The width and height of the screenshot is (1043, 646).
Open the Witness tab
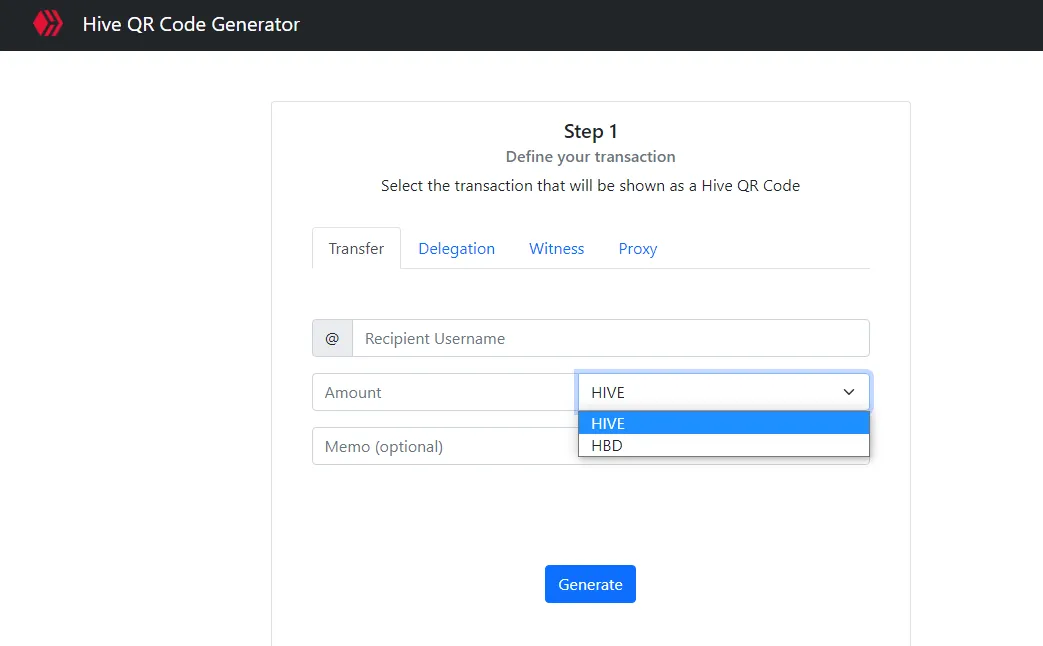pyautogui.click(x=556, y=248)
